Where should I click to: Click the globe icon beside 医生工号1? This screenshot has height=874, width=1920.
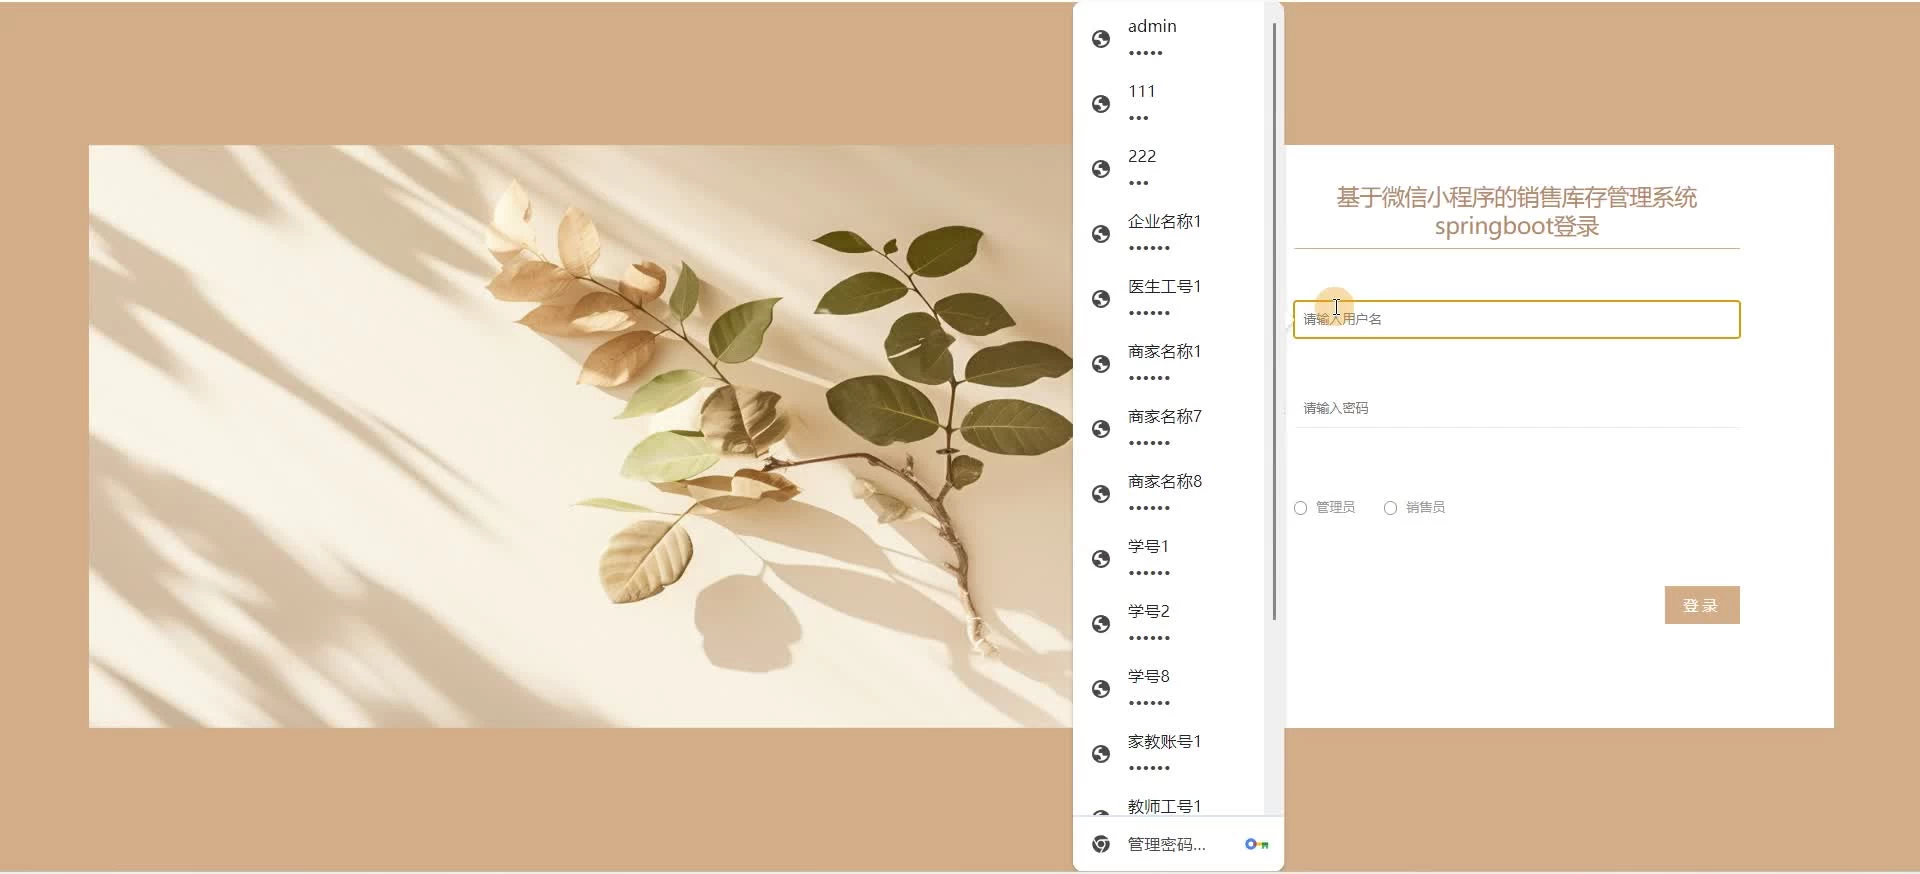point(1101,299)
